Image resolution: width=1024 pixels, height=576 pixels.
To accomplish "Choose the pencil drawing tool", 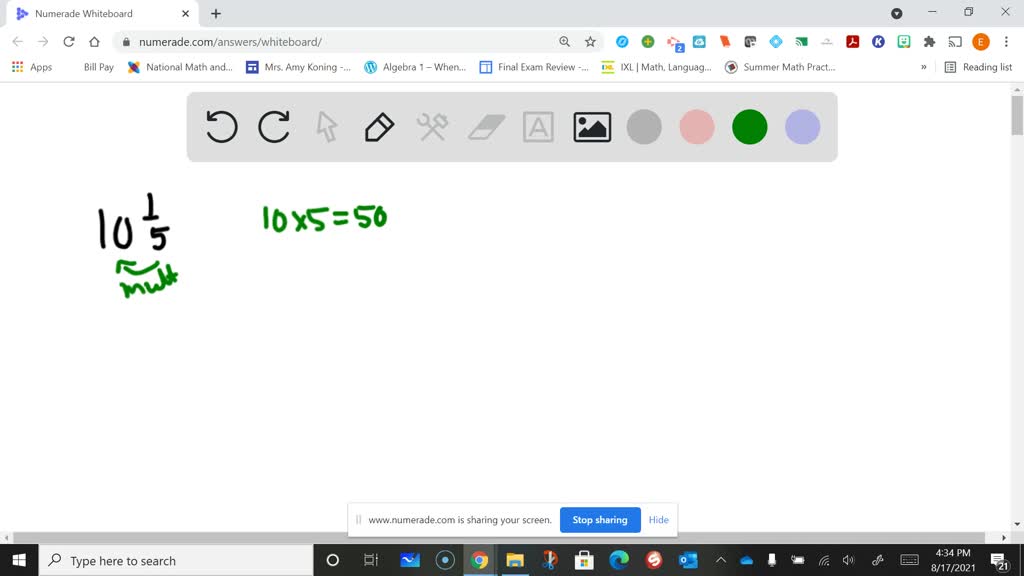I will [379, 127].
